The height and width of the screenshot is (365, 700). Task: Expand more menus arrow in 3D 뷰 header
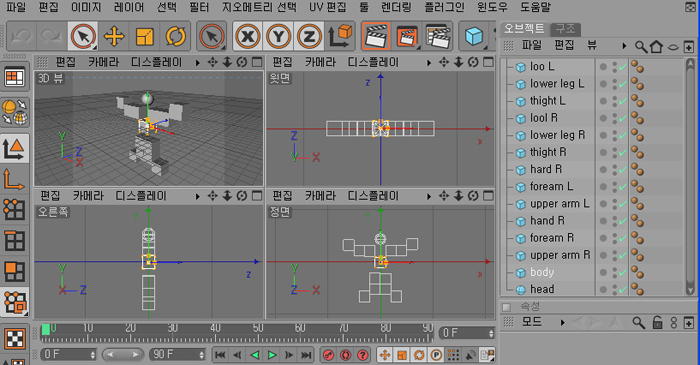(197, 62)
